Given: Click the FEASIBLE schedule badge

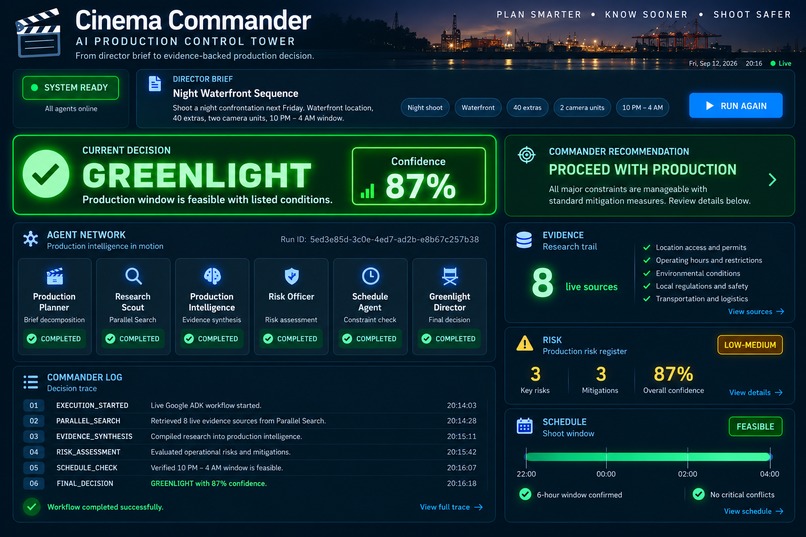Looking at the screenshot, I should 755,427.
